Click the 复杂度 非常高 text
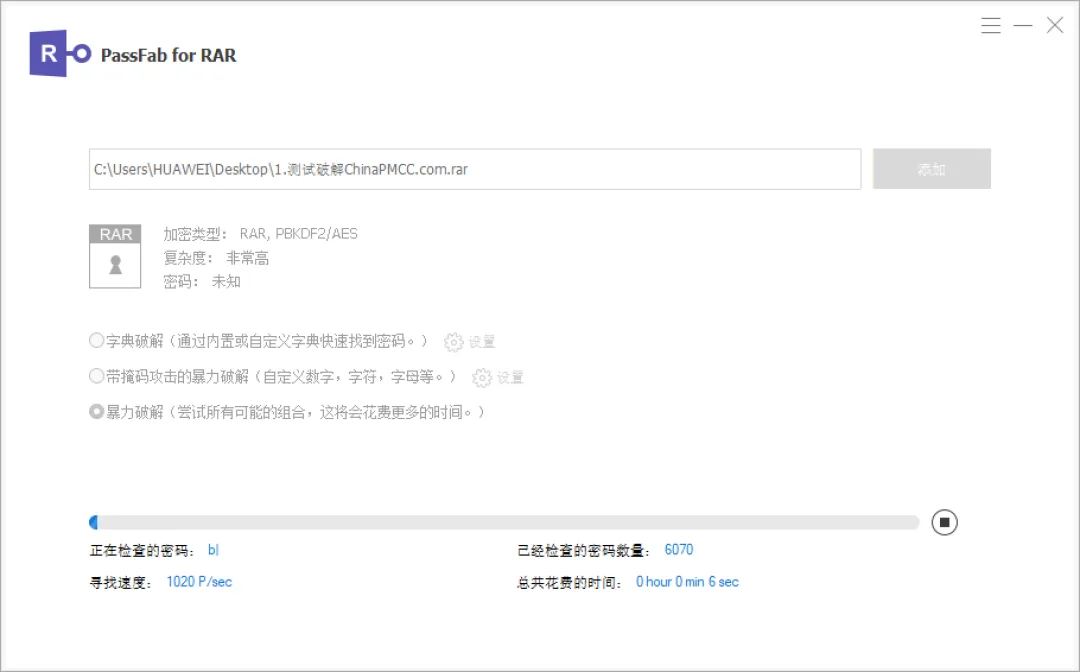 coord(216,258)
